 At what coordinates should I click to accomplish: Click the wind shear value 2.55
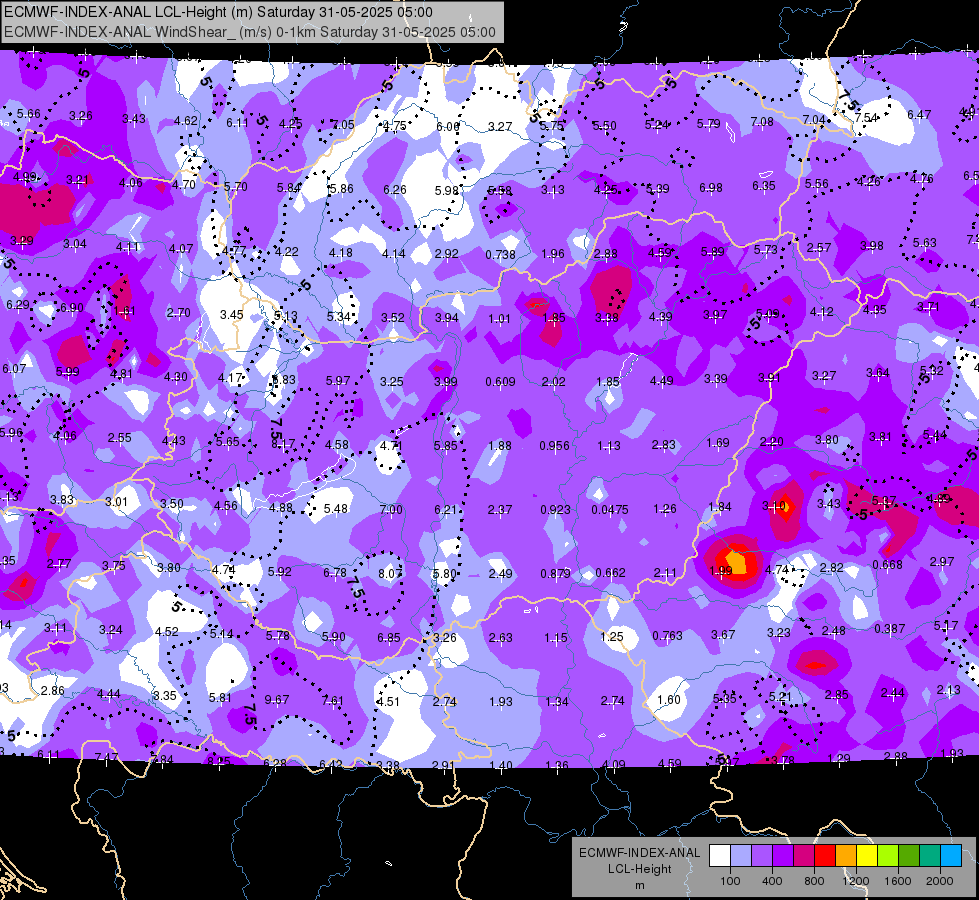click(x=119, y=438)
